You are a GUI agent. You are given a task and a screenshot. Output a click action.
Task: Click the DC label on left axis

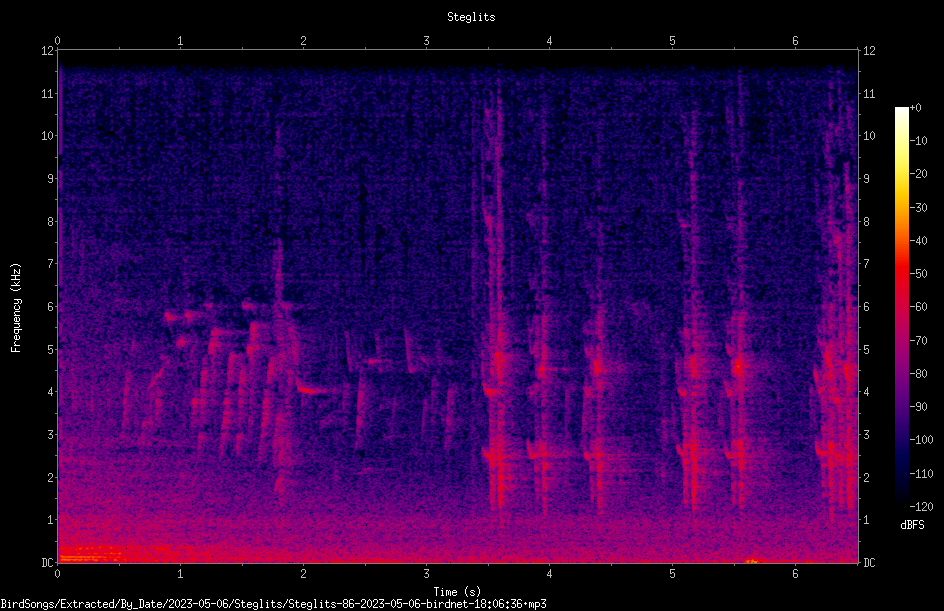tap(48, 562)
